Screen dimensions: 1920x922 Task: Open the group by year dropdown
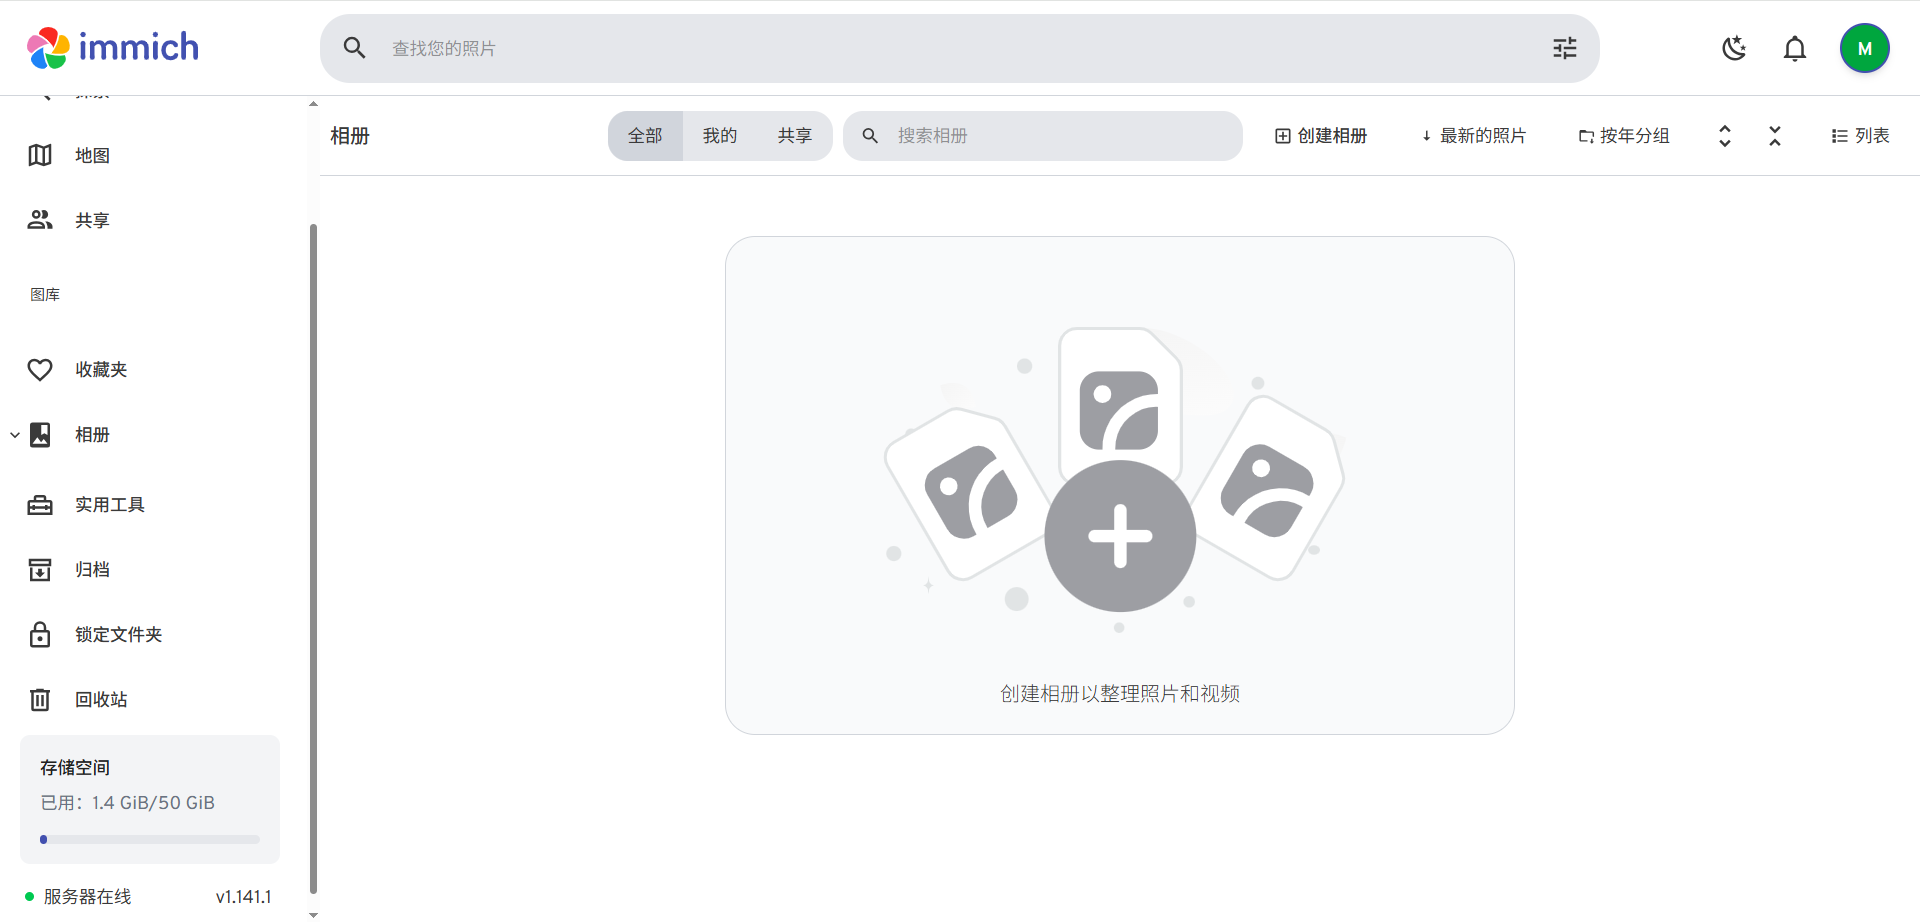point(1624,136)
